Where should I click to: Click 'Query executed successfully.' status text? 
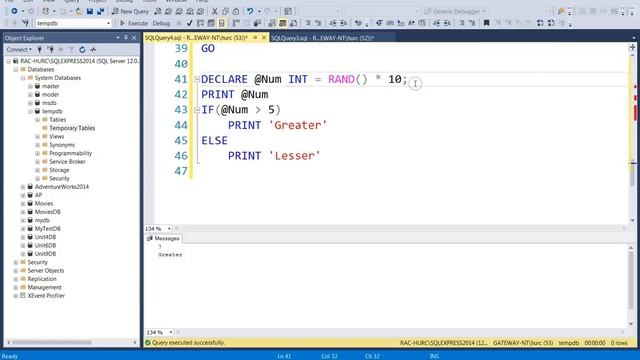click(189, 343)
